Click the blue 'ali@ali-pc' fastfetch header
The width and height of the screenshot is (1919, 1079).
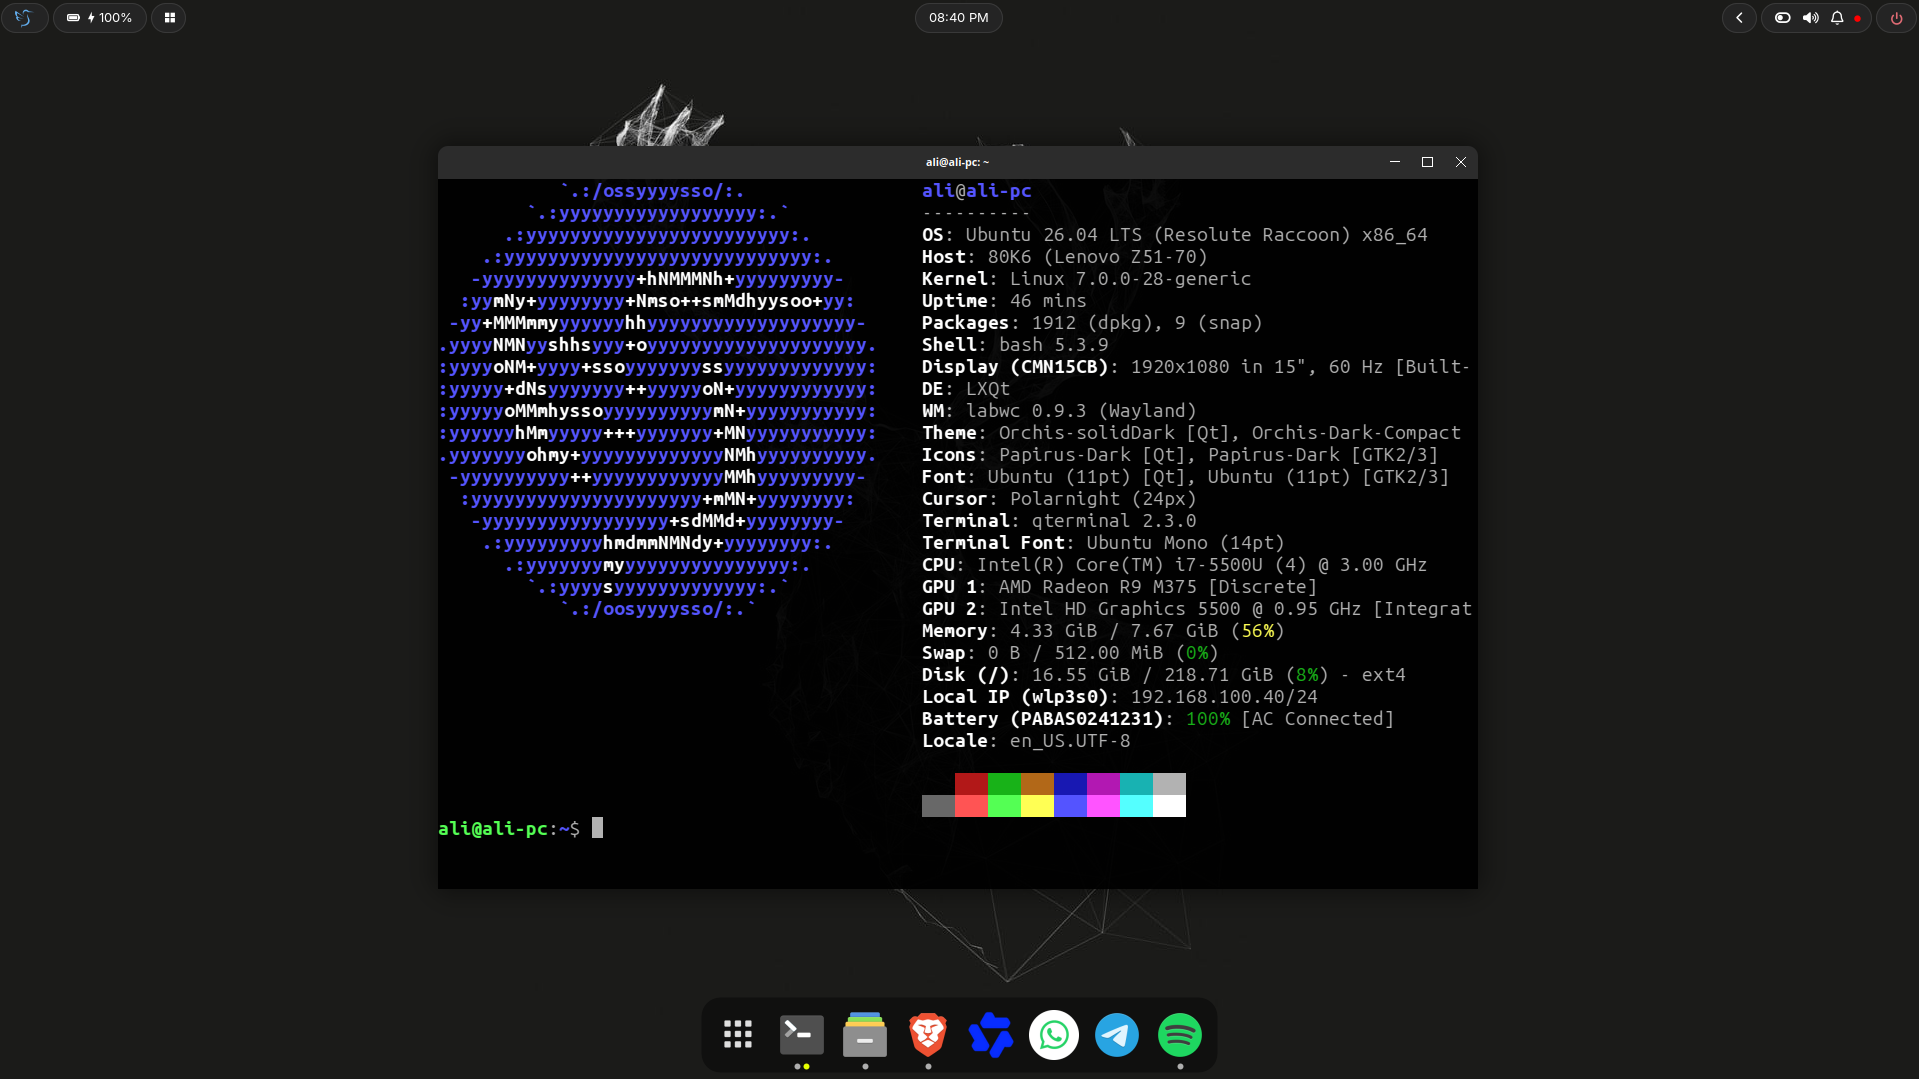point(976,191)
